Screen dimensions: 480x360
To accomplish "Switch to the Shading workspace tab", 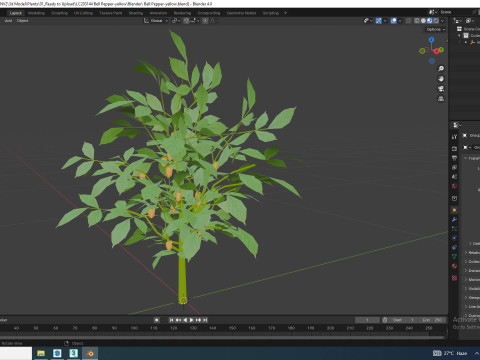I will click(x=136, y=13).
